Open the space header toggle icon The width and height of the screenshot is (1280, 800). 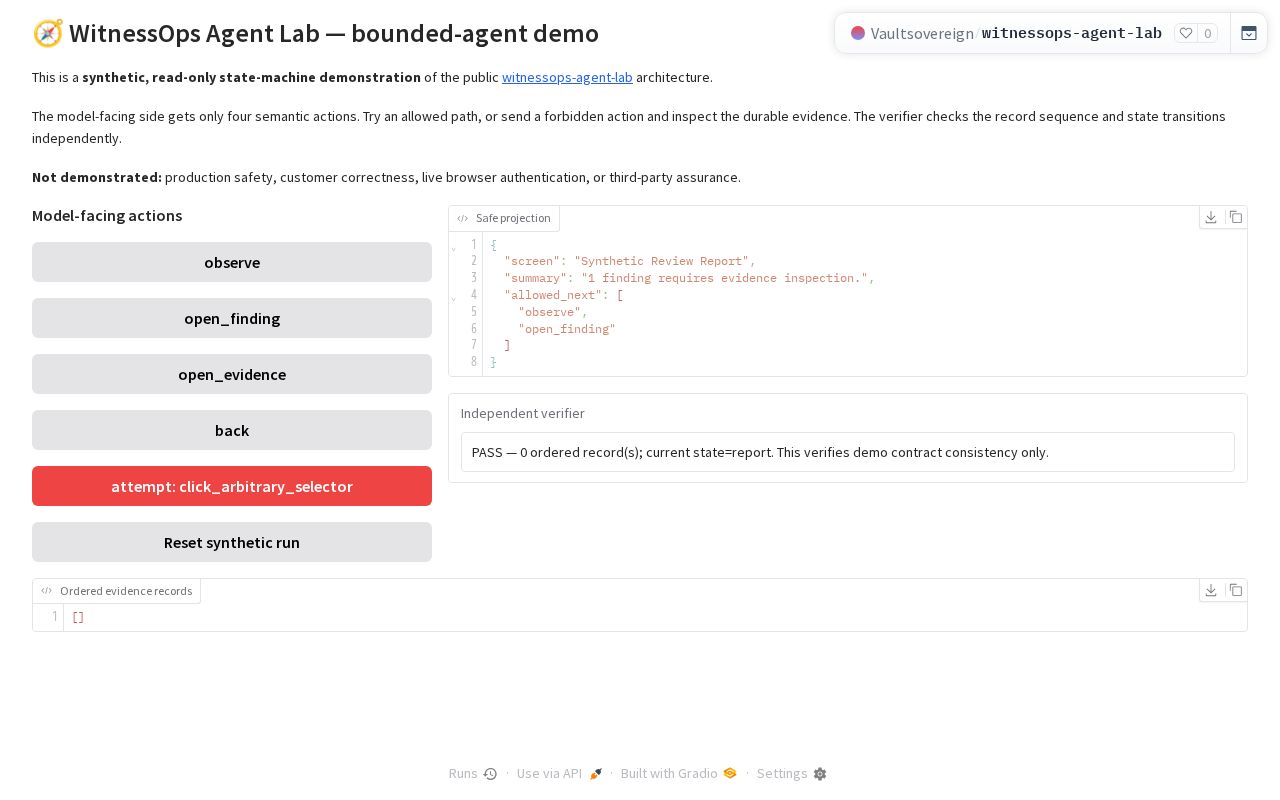(1249, 33)
